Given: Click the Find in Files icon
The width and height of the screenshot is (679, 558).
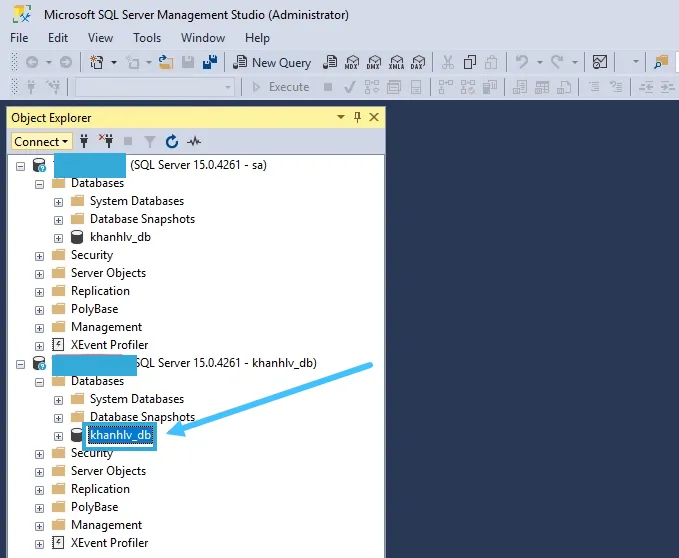Looking at the screenshot, I should pyautogui.click(x=661, y=62).
